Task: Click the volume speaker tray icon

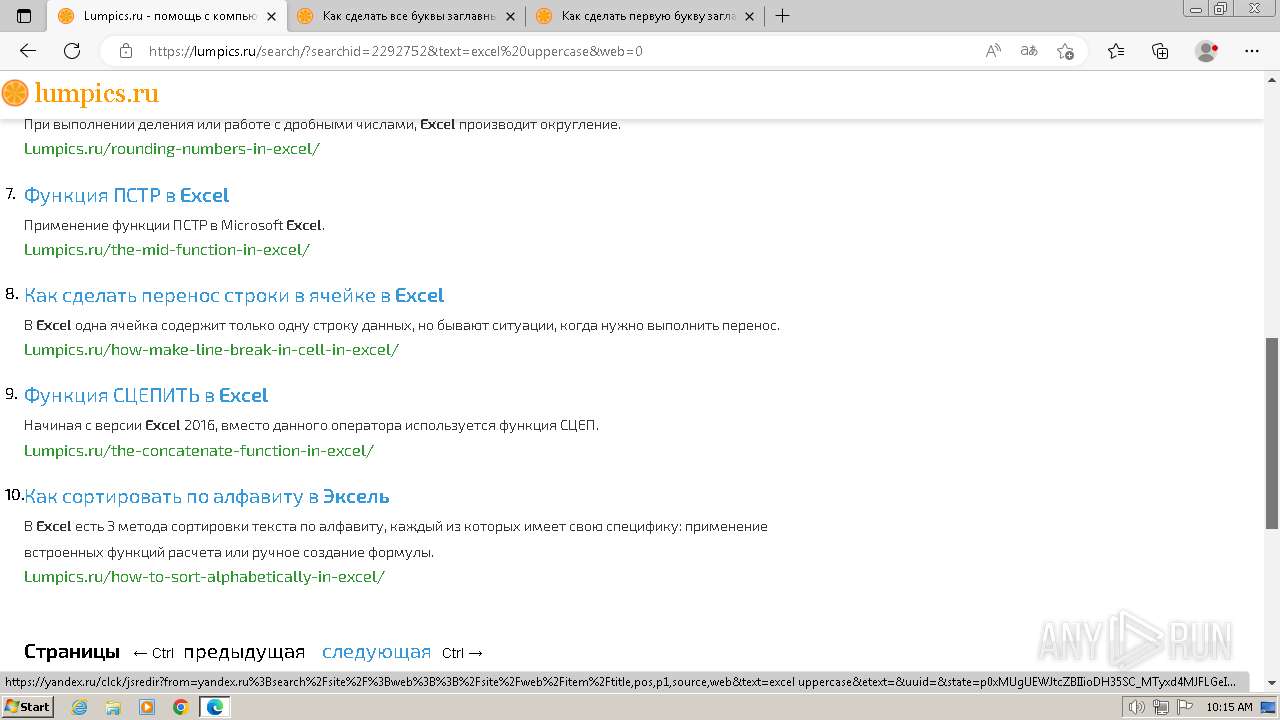Action: (1137, 707)
